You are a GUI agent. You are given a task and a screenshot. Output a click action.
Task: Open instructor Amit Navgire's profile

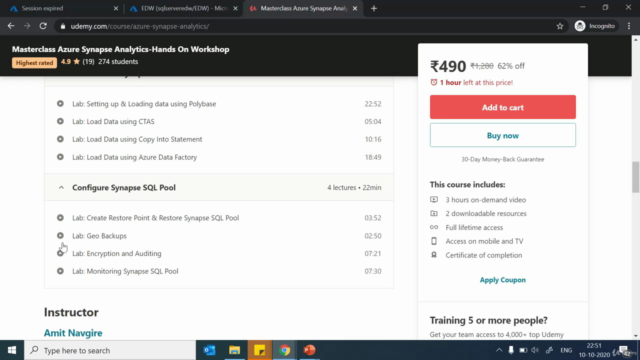73,333
